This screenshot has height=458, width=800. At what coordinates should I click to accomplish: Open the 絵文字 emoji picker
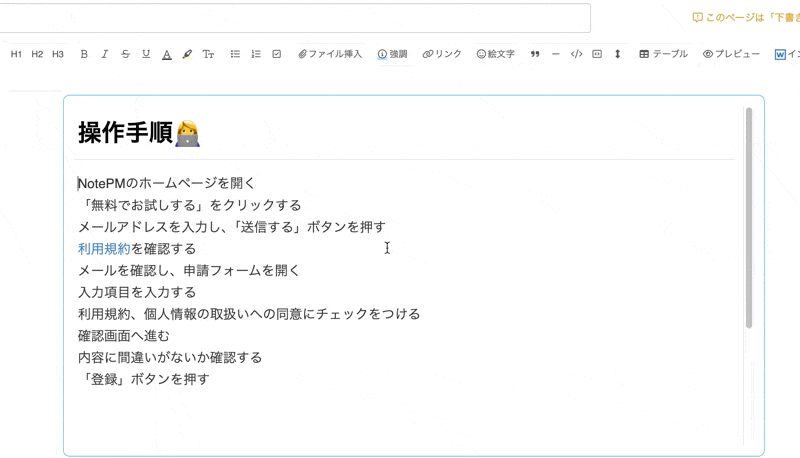[x=495, y=54]
